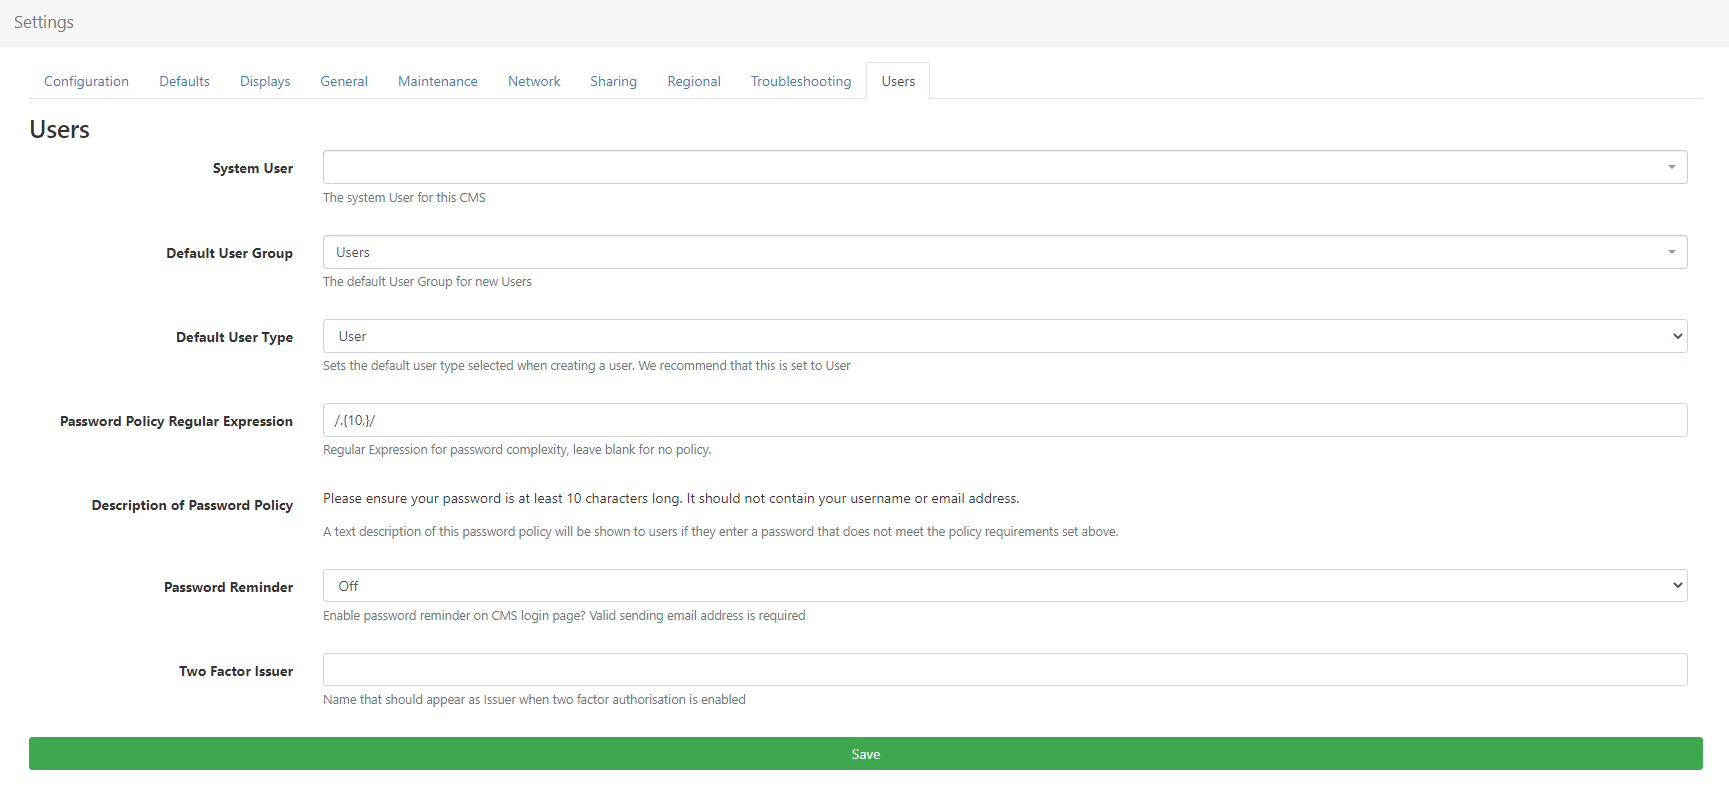Select the Maintenance tab

click(437, 81)
